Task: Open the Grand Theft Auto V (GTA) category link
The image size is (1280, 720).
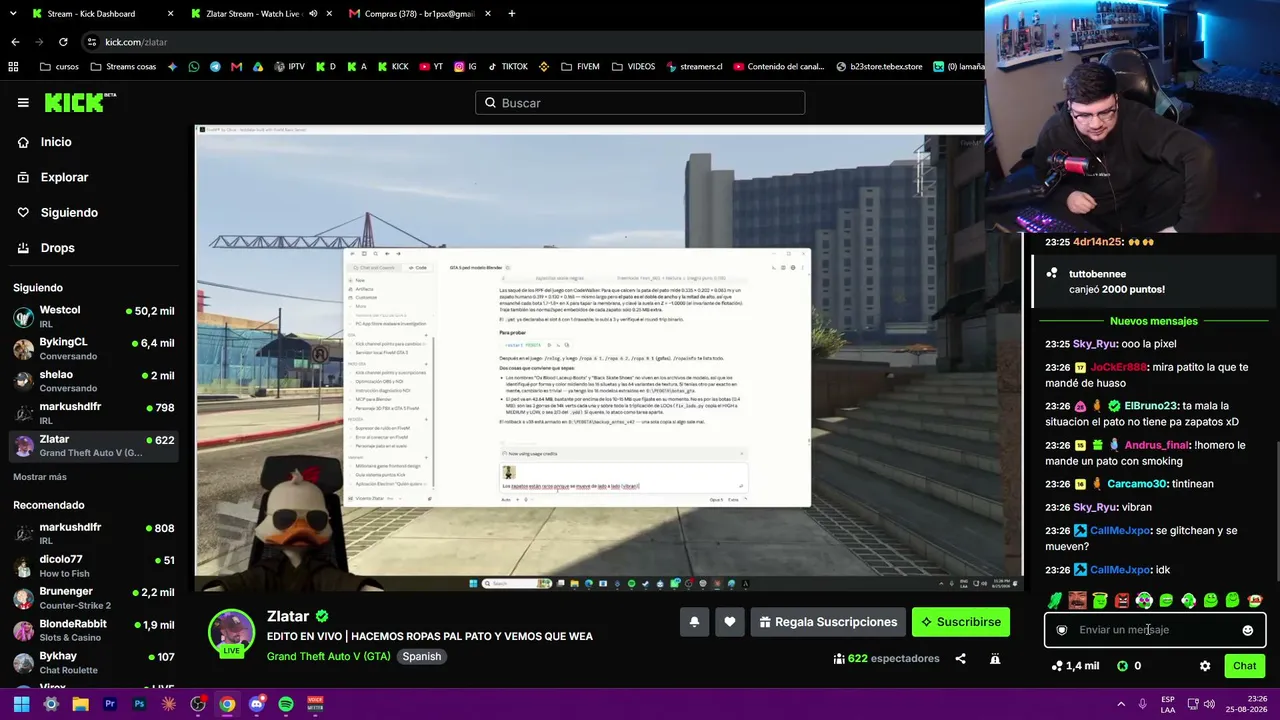Action: click(328, 657)
